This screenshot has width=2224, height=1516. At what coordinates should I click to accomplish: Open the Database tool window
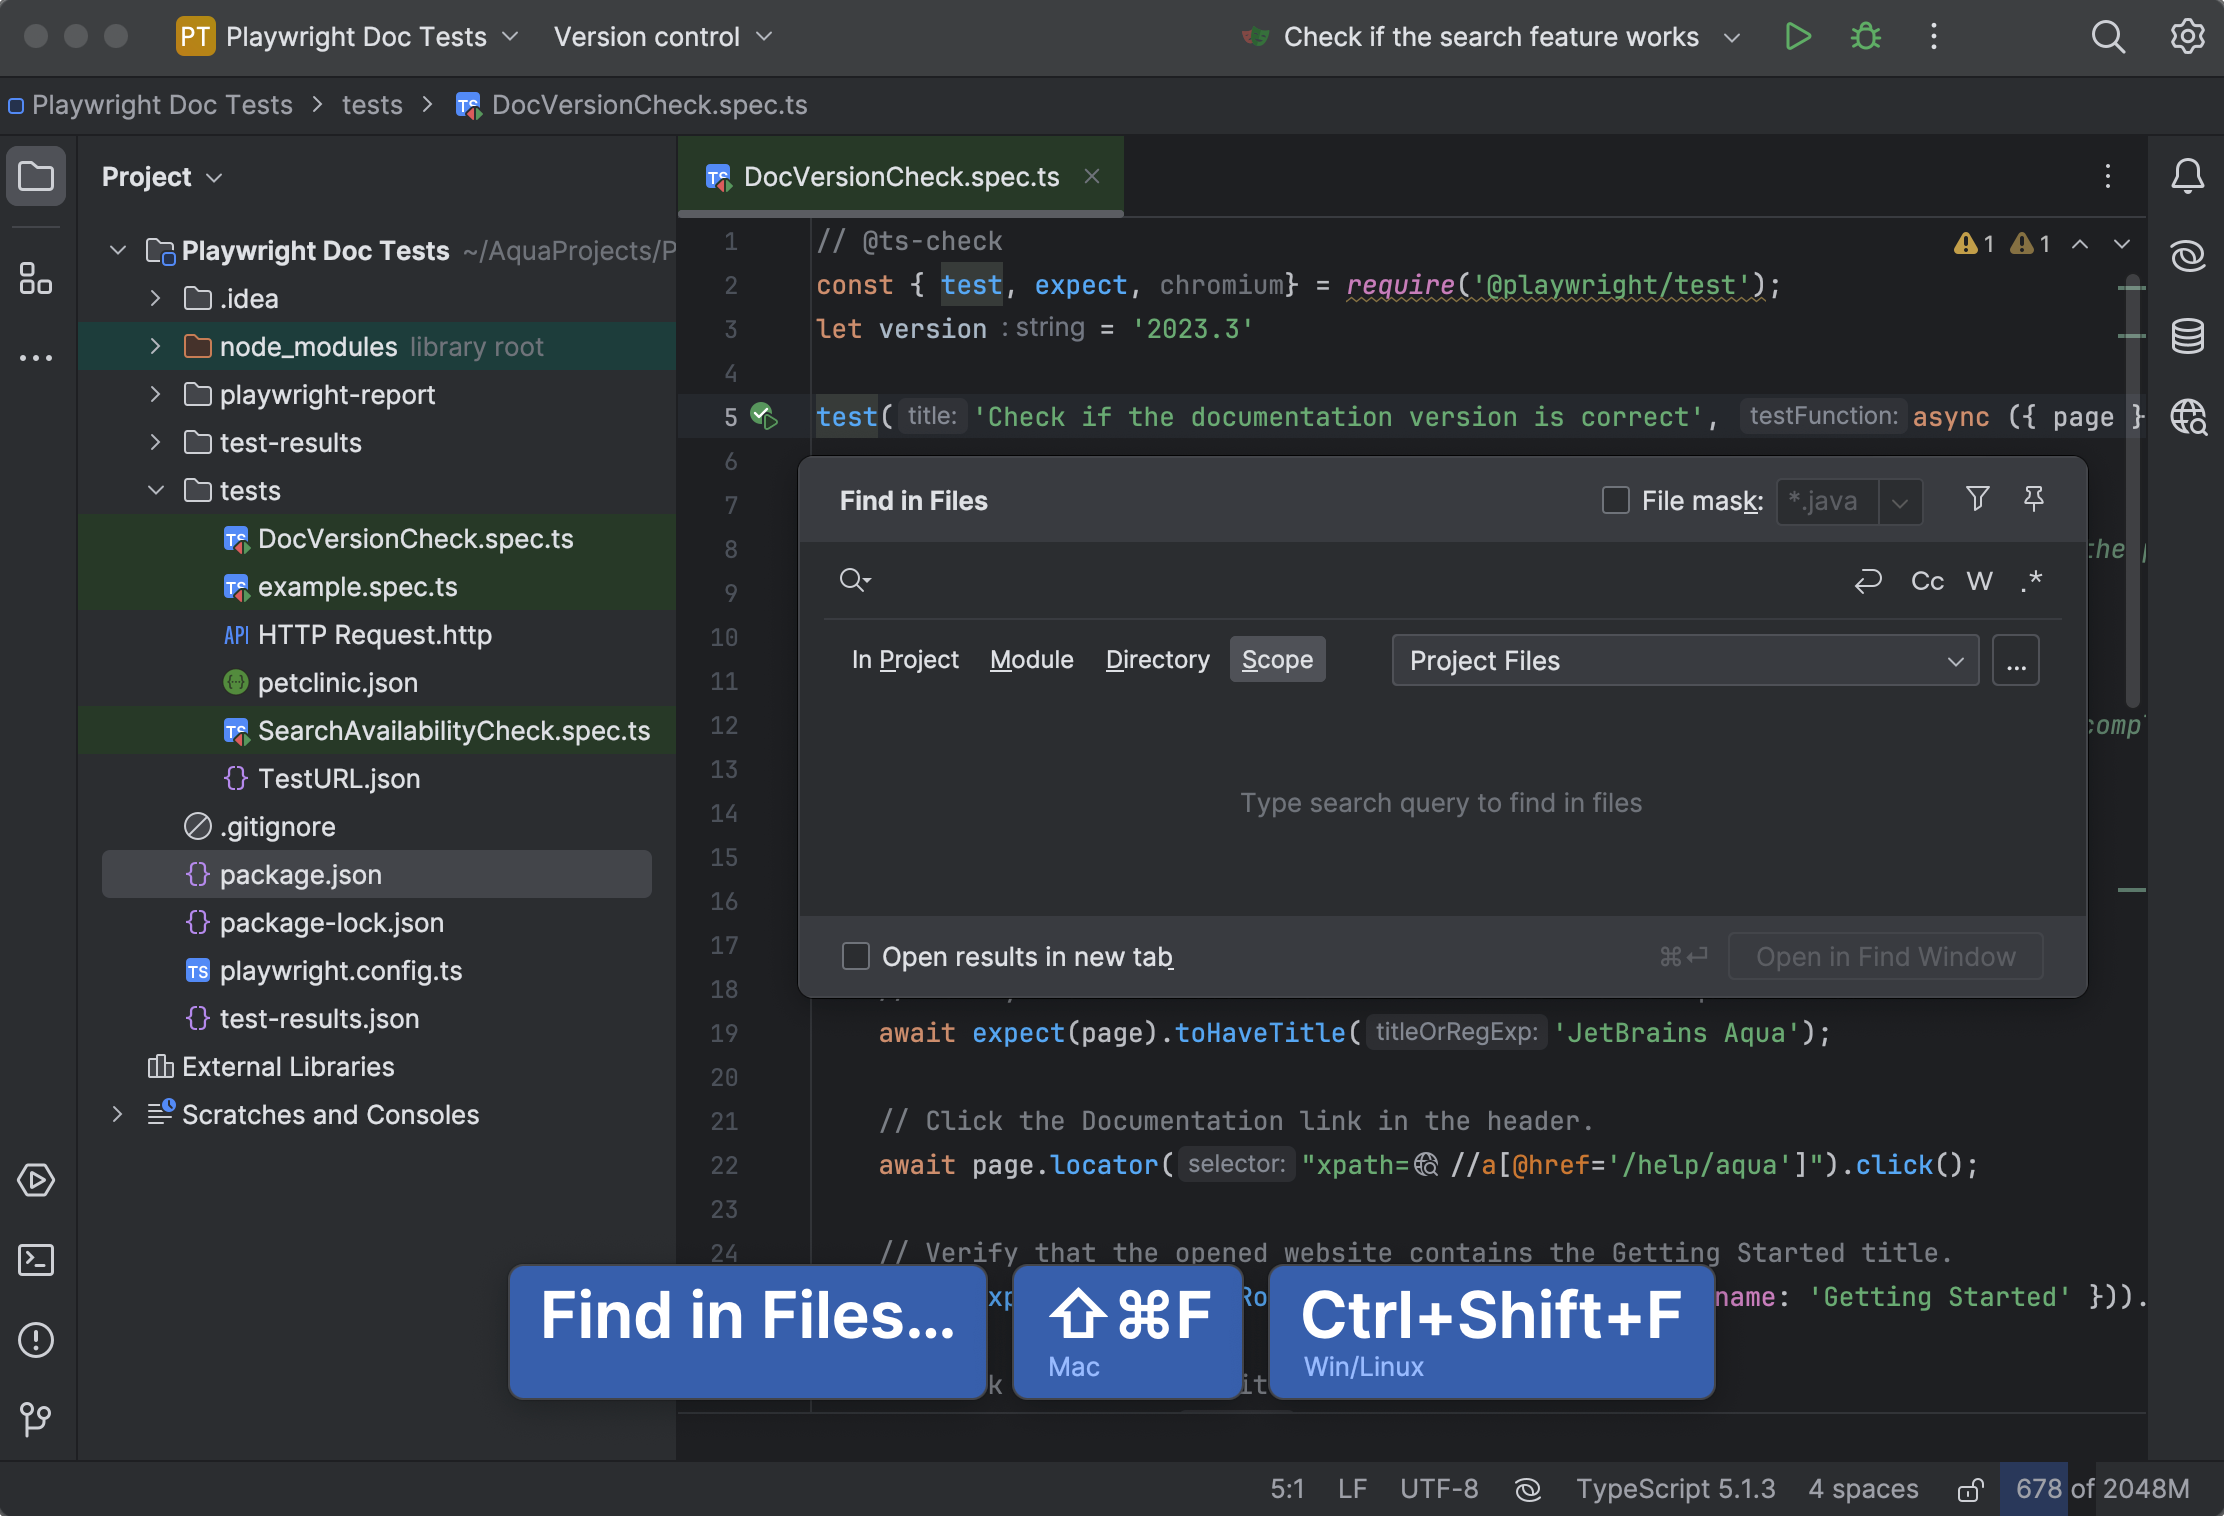click(x=2187, y=336)
